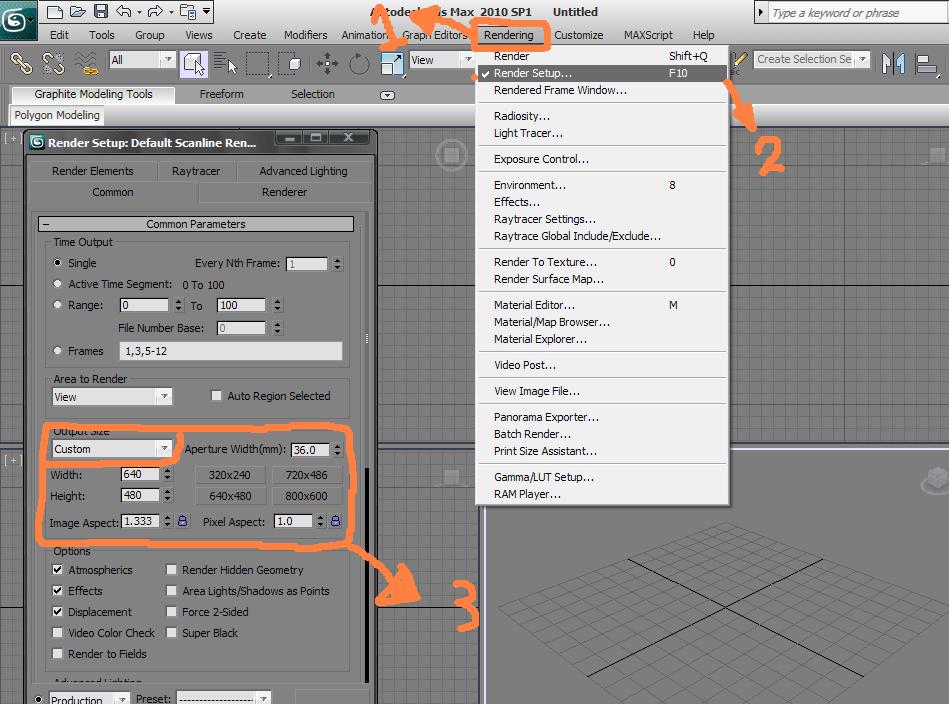Image resolution: width=949 pixels, height=704 pixels.
Task: Click the Width value field
Action: pos(140,474)
